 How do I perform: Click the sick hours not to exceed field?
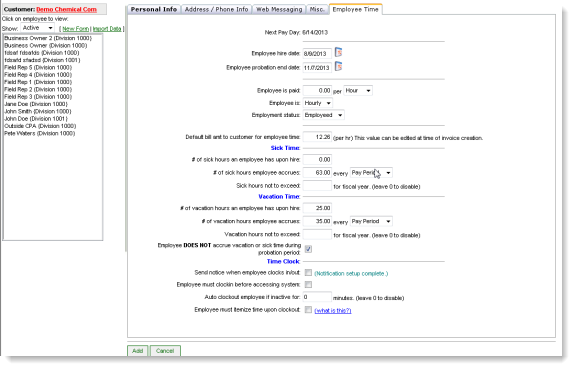coord(317,186)
